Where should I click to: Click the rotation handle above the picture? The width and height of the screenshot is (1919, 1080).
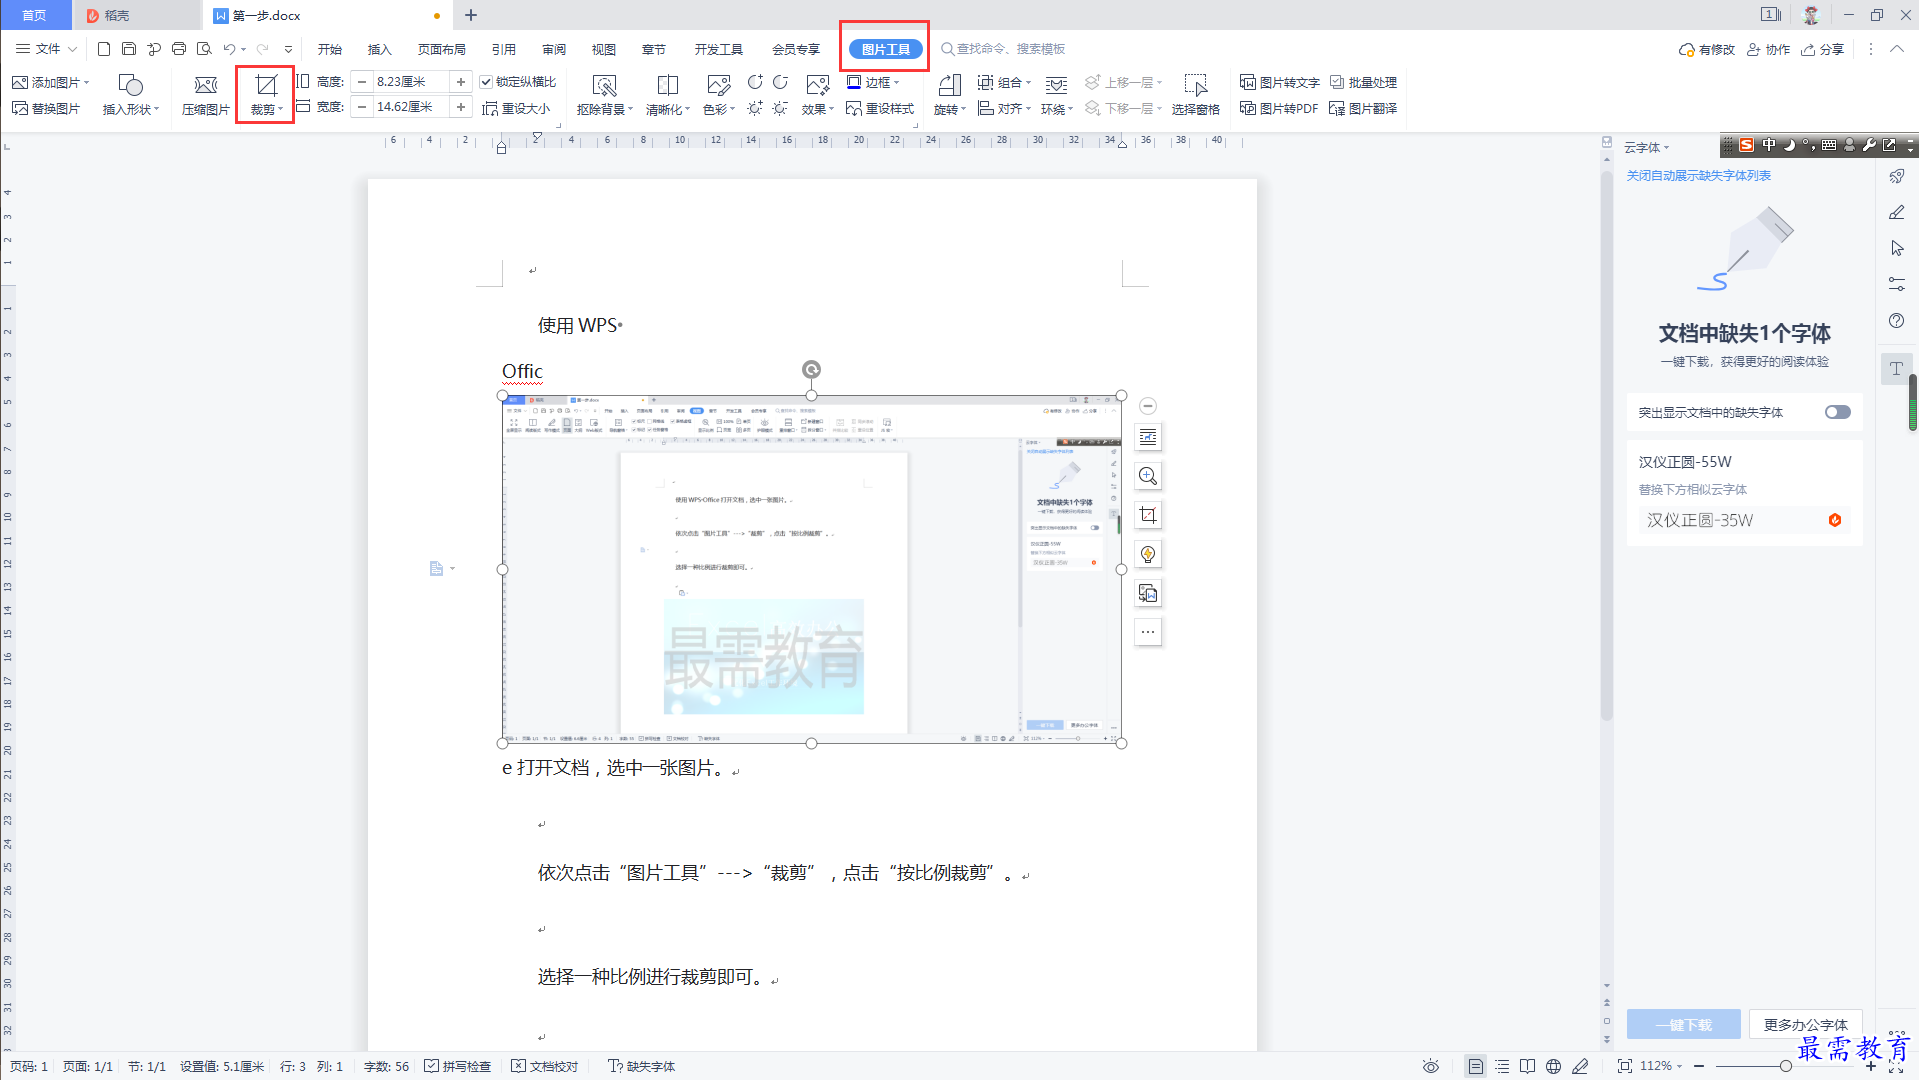(812, 370)
